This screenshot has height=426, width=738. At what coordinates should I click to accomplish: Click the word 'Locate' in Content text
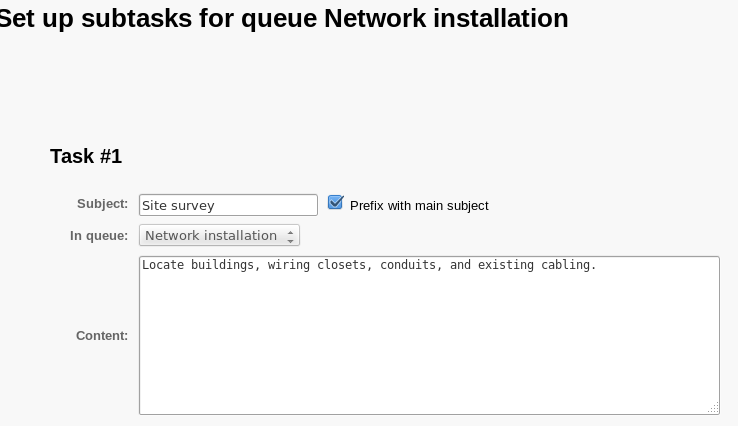pos(163,265)
